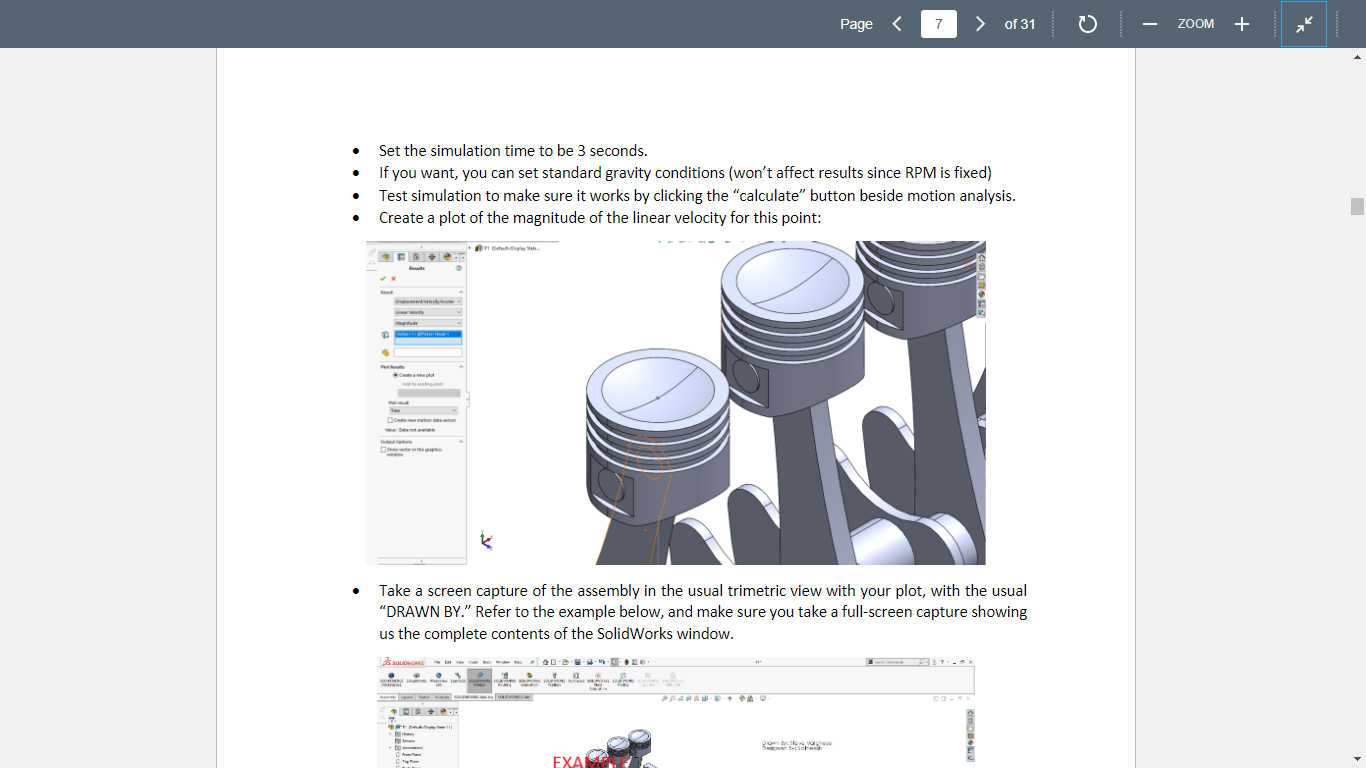Open the Magnitude dropdown
The height and width of the screenshot is (768, 1366).
(458, 323)
